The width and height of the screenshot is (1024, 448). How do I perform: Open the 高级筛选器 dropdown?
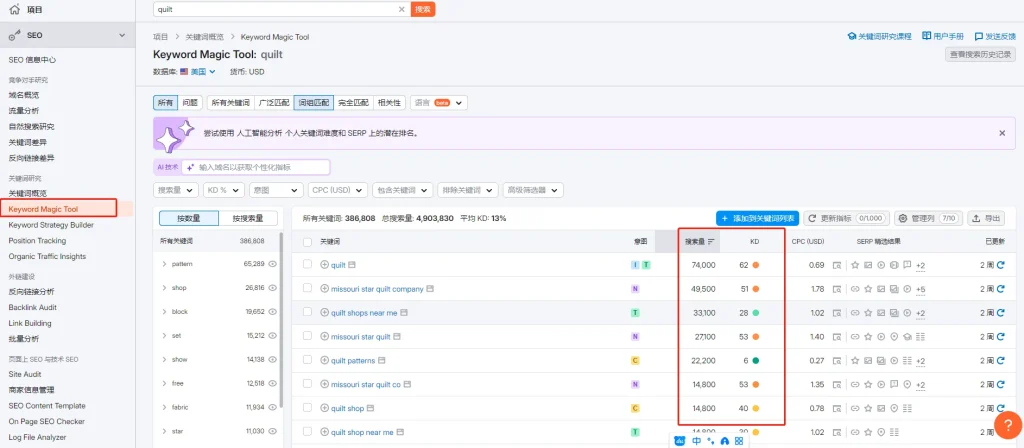(533, 190)
